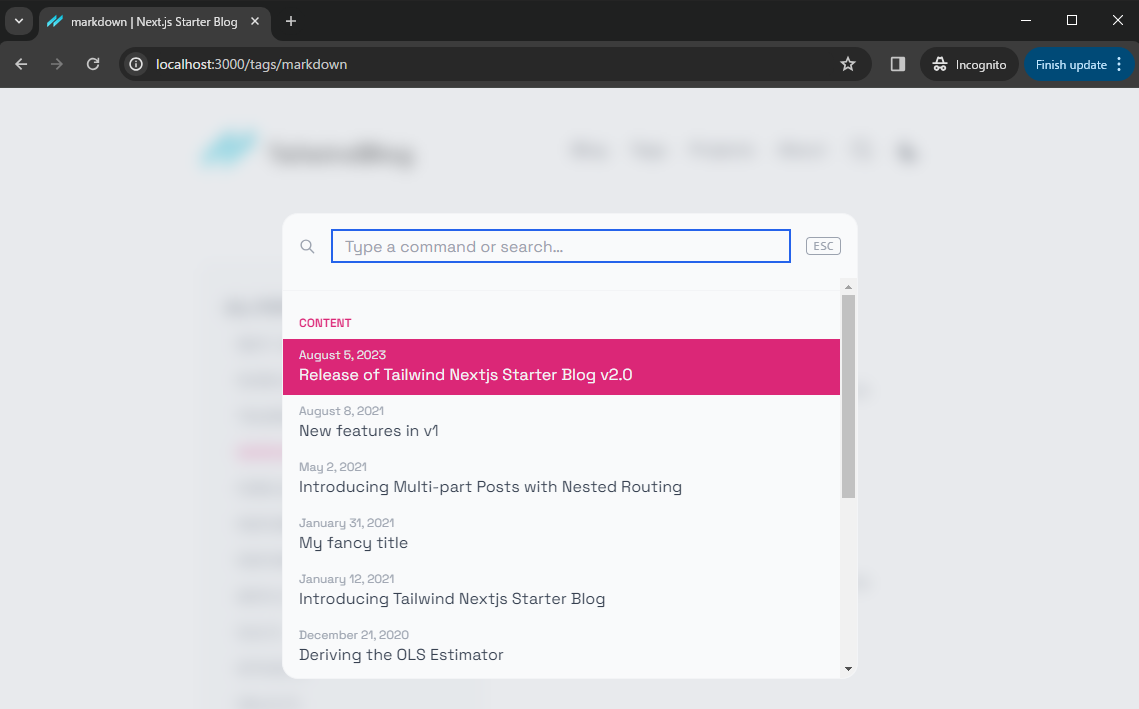Image resolution: width=1139 pixels, height=709 pixels.
Task: Open a new browser tab
Action: [291, 21]
